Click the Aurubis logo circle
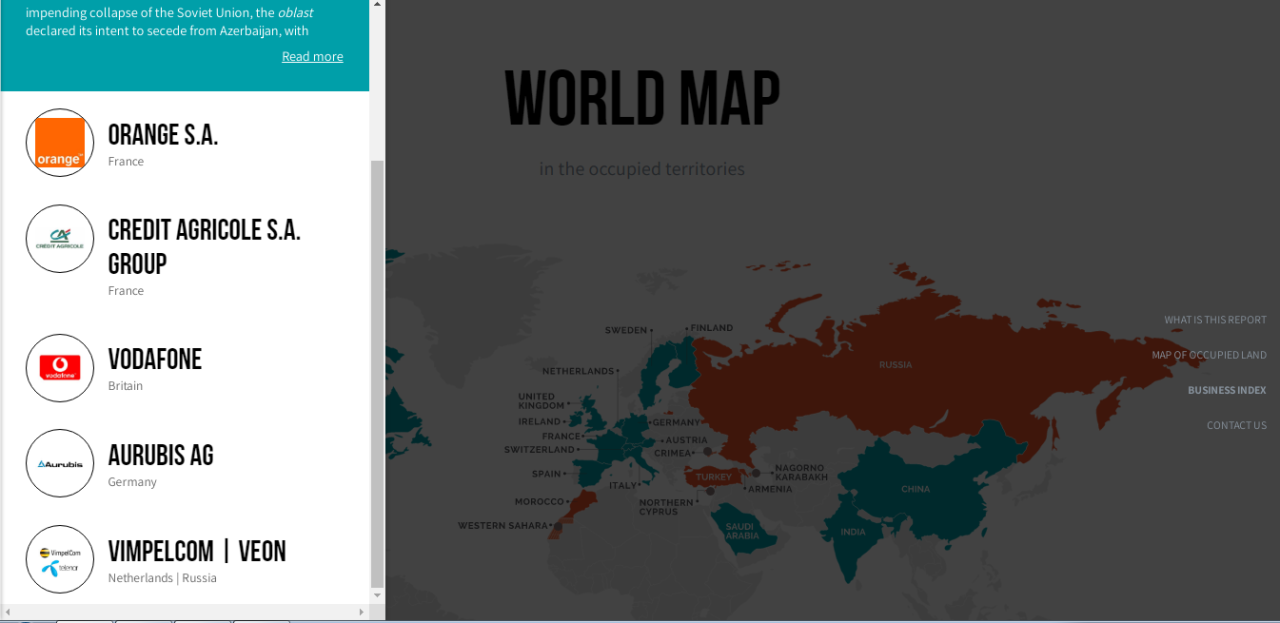 click(60, 463)
